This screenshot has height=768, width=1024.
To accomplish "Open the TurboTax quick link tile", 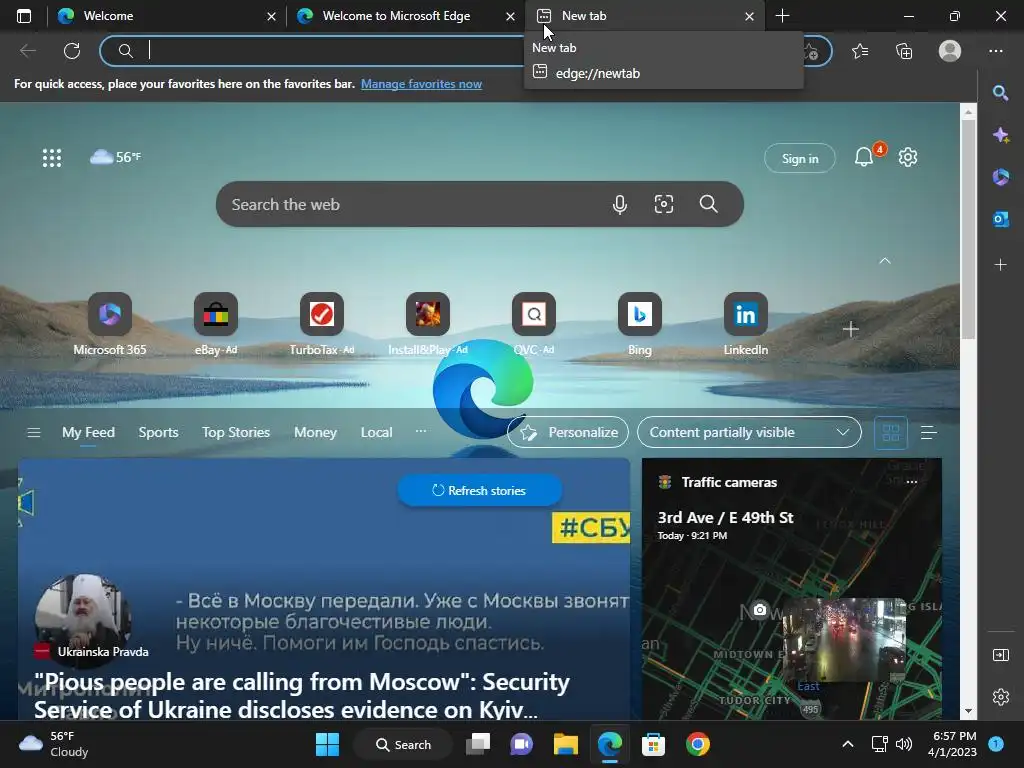I will pos(322,325).
